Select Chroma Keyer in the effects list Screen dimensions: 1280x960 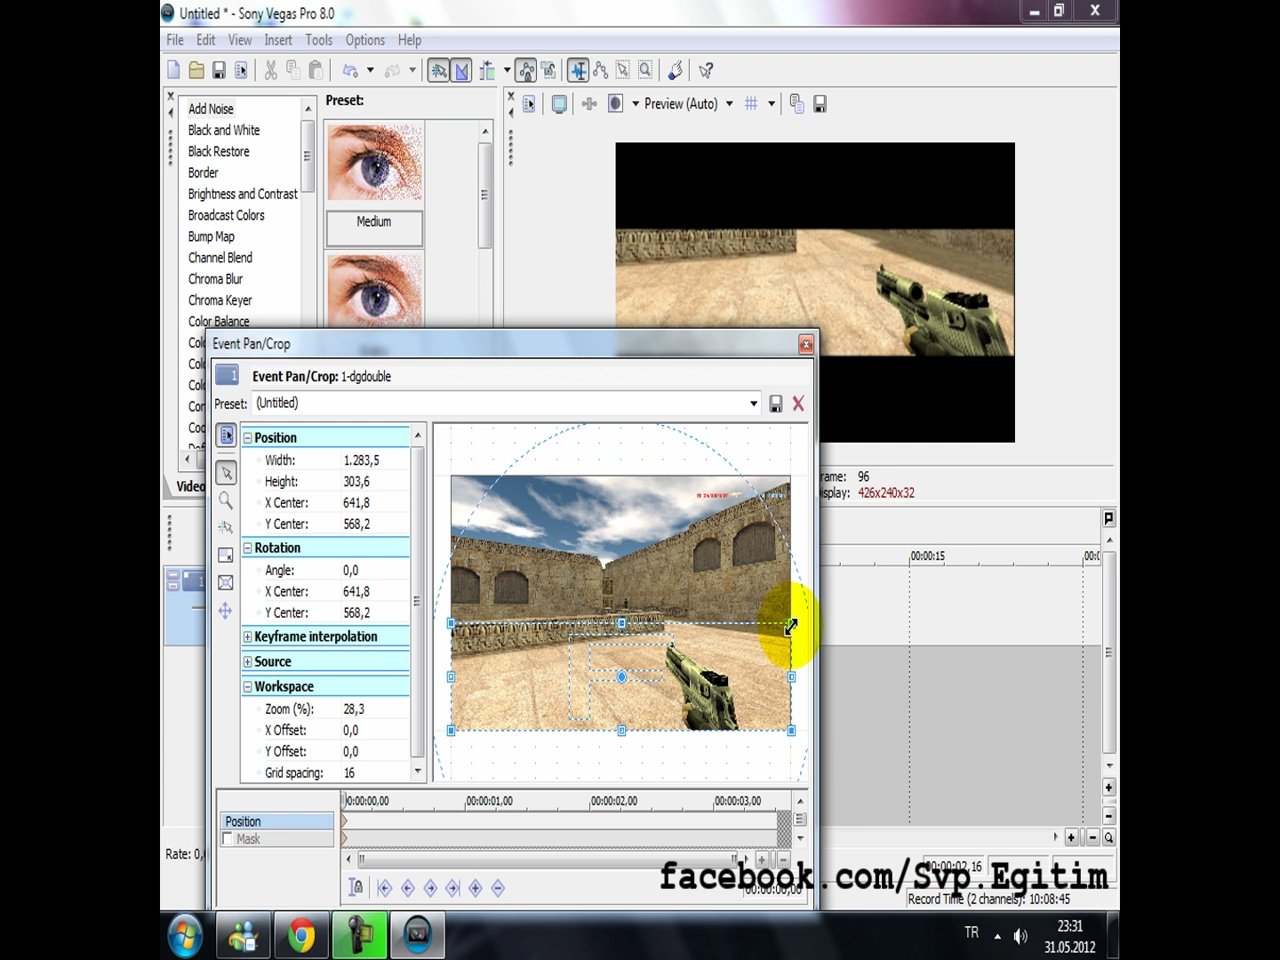(220, 300)
